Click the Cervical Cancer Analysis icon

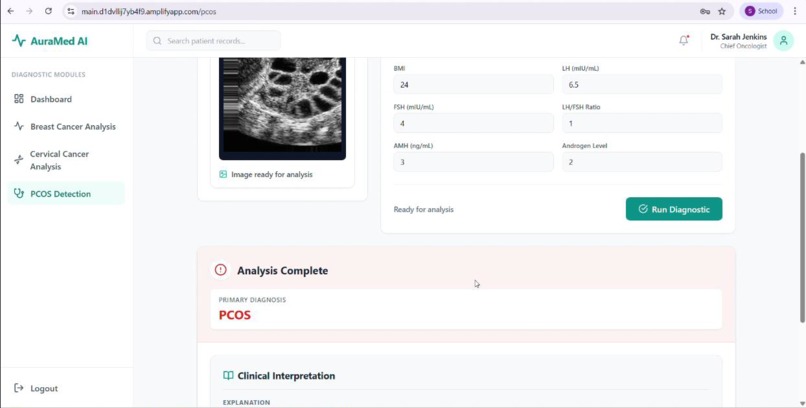coord(19,160)
